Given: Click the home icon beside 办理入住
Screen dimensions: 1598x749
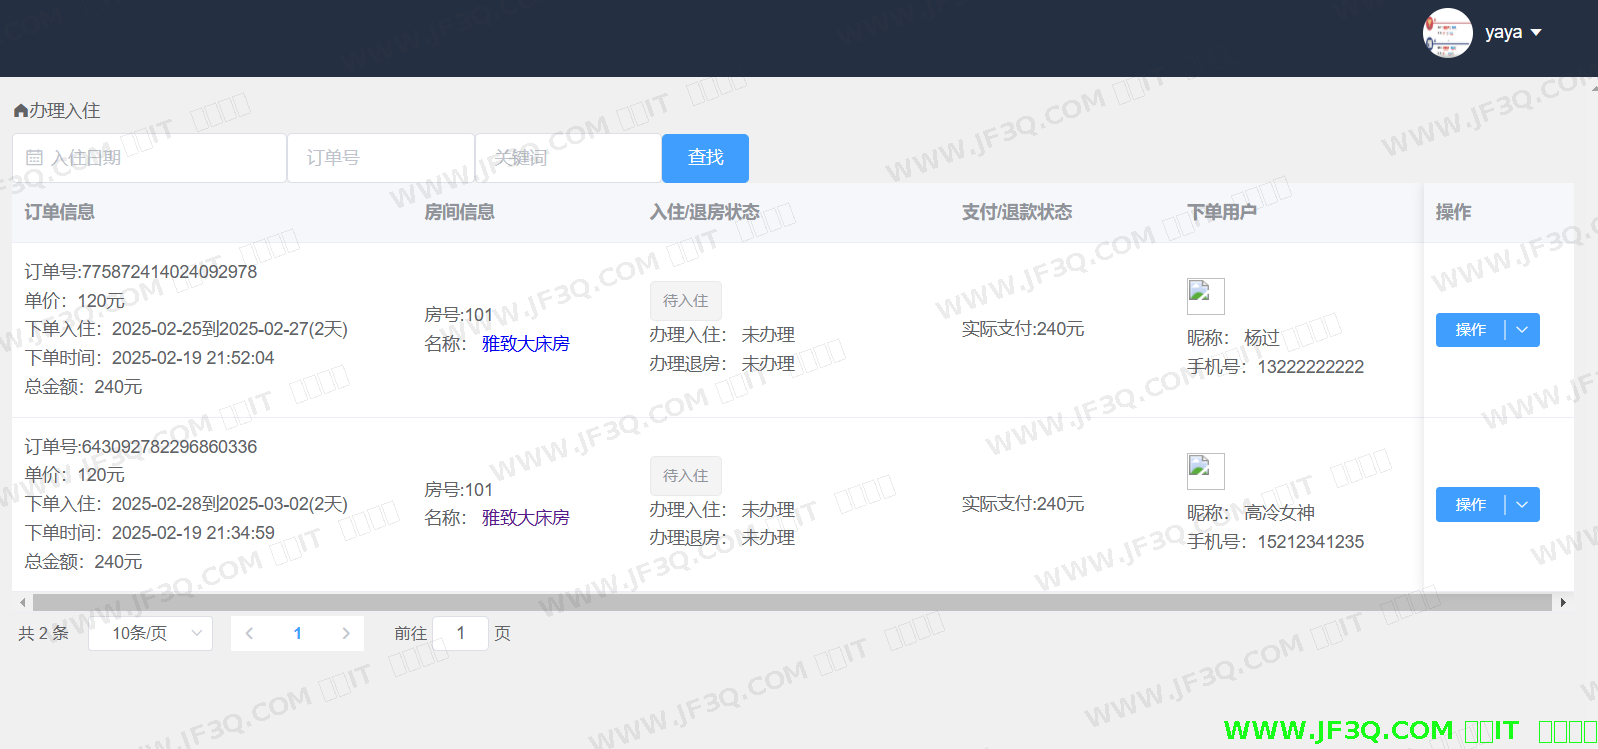Looking at the screenshot, I should click(20, 111).
